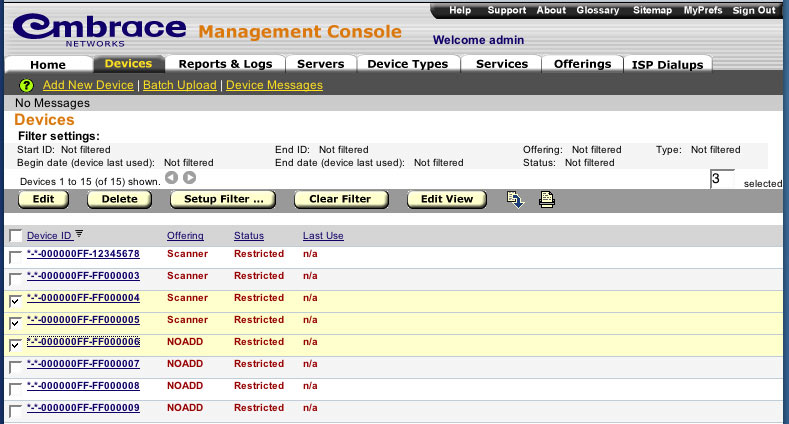
Task: Open the Services tab
Action: tap(502, 64)
